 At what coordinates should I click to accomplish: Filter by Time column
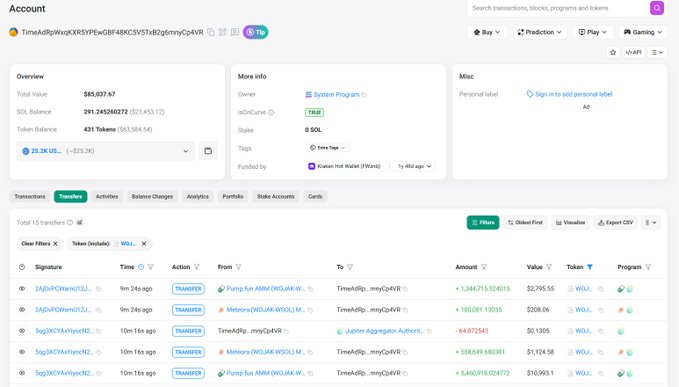click(151, 267)
